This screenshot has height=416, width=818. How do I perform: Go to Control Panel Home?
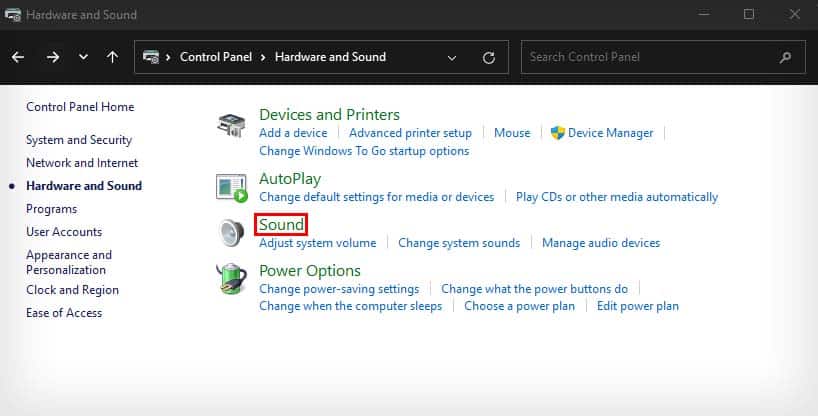click(x=80, y=107)
